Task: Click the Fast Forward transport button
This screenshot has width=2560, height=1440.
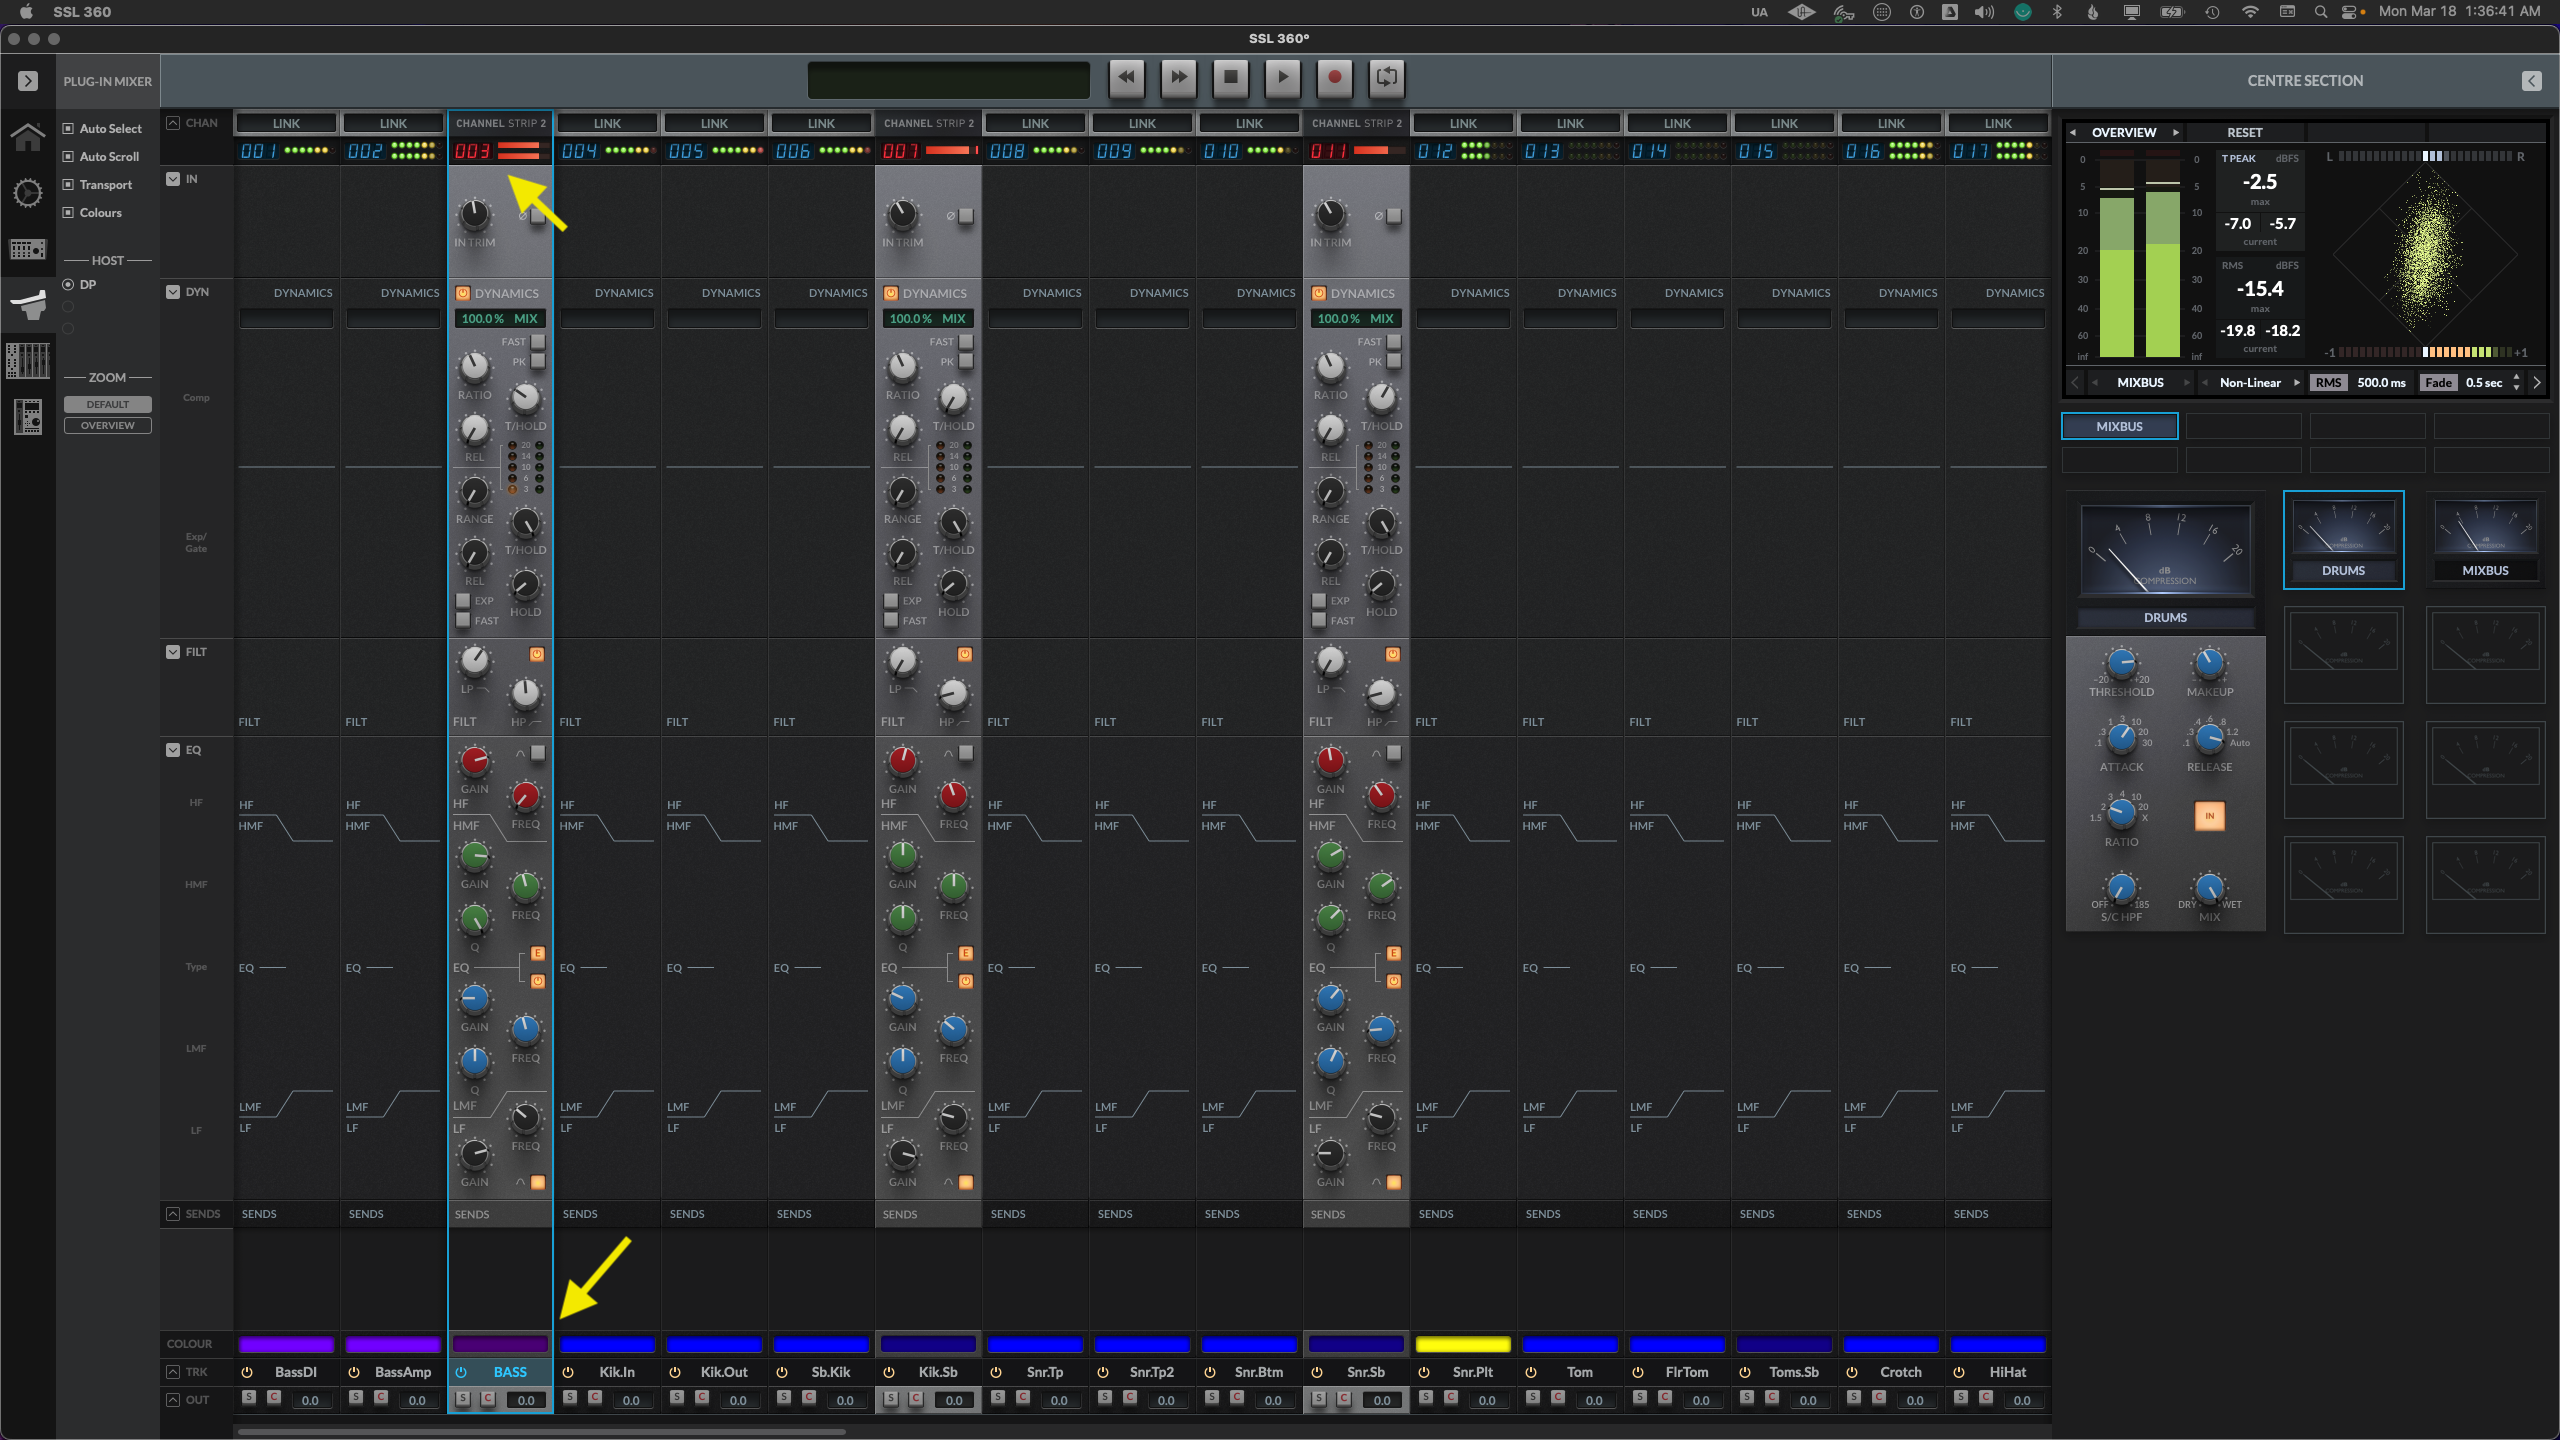Action: coord(1179,77)
